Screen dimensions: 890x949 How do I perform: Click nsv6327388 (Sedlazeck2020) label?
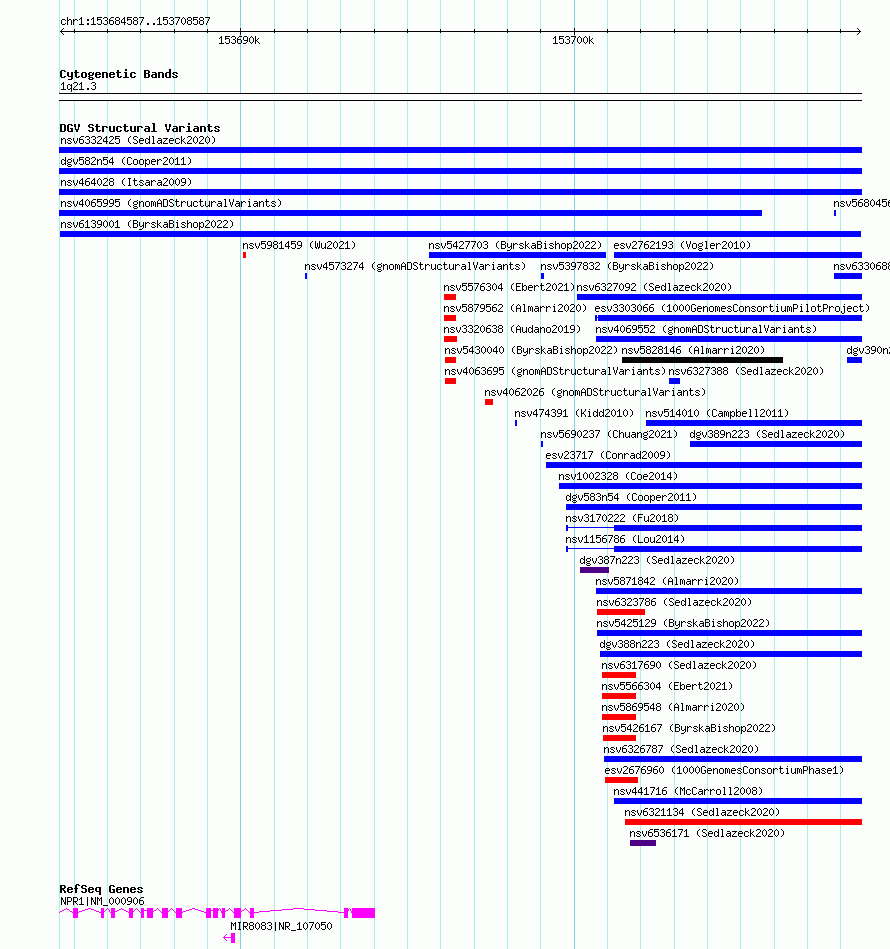coord(746,372)
